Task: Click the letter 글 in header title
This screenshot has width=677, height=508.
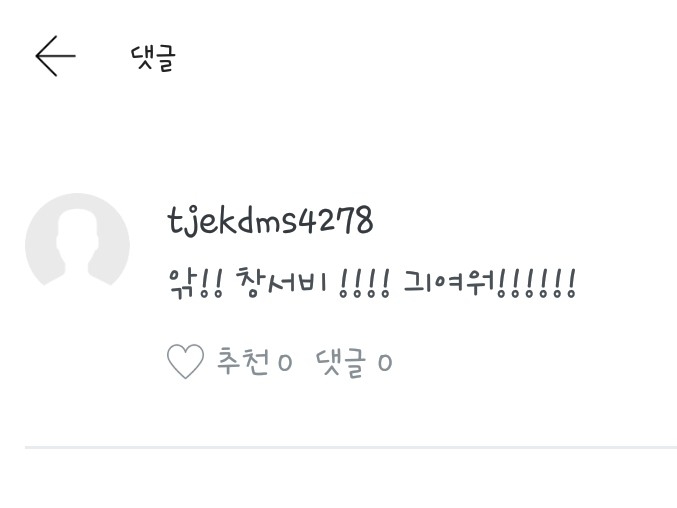Action: (x=165, y=59)
